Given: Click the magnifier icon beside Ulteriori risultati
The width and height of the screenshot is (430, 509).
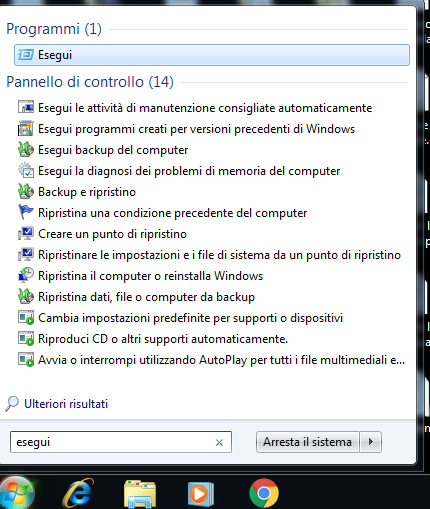Looking at the screenshot, I should (12, 404).
